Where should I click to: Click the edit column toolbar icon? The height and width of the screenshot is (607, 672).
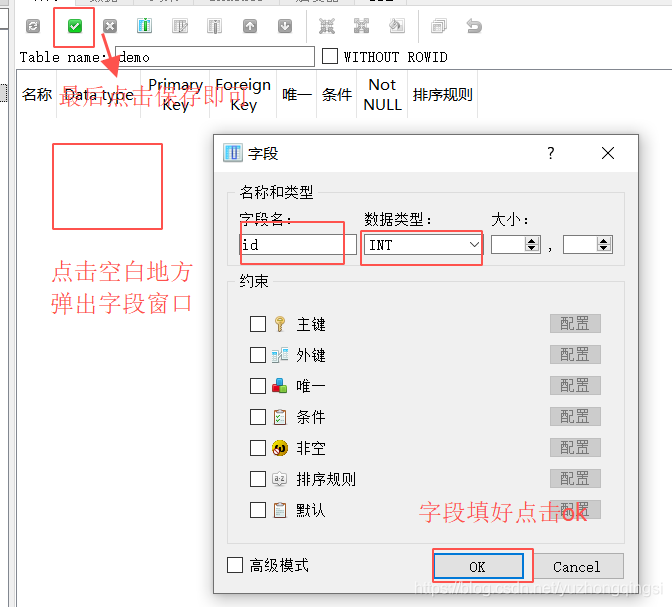[180, 26]
